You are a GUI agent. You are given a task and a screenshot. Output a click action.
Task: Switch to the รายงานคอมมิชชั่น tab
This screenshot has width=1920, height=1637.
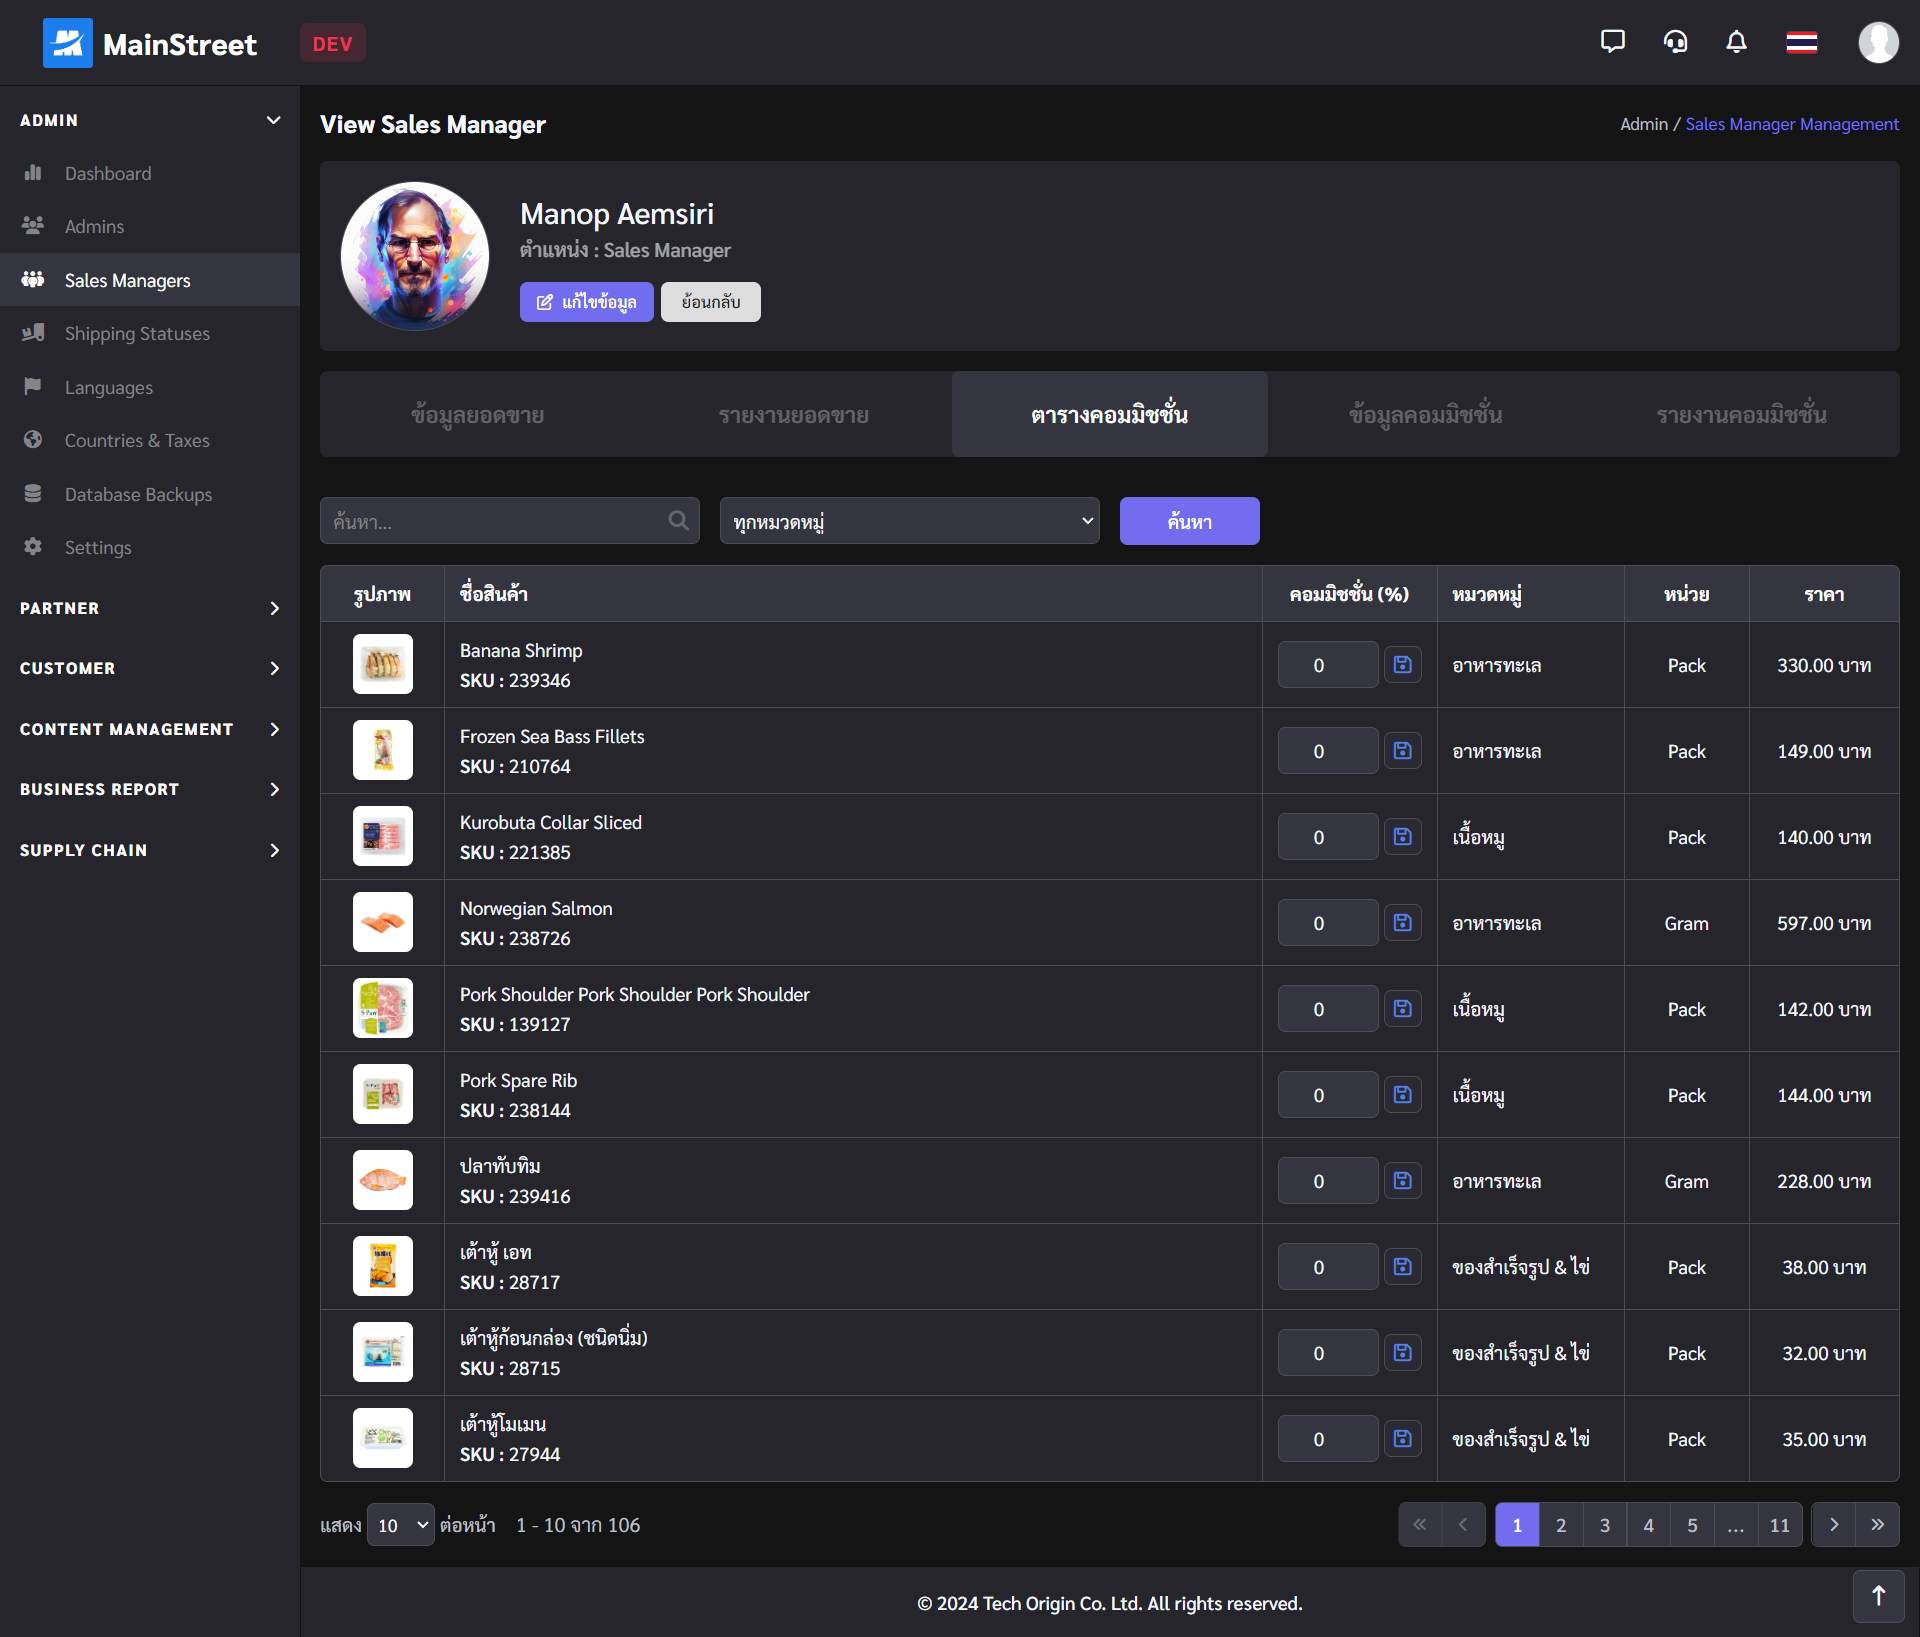point(1740,412)
